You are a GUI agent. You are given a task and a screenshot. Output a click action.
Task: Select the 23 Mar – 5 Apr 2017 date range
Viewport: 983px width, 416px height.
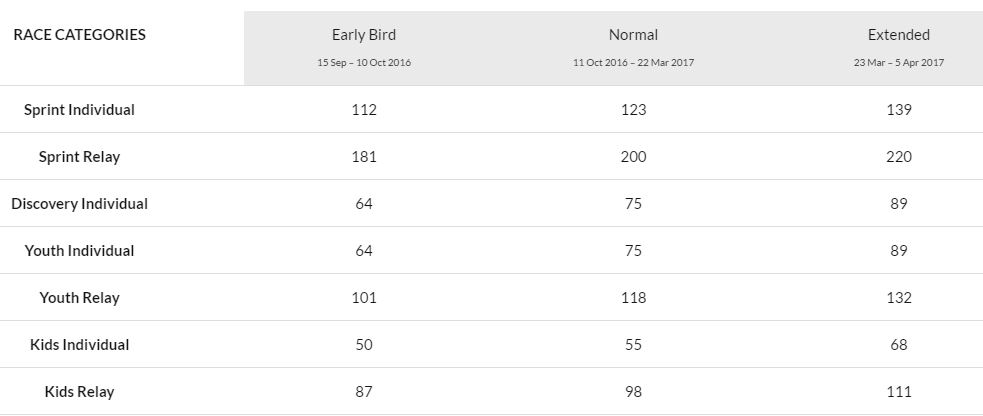(x=898, y=63)
